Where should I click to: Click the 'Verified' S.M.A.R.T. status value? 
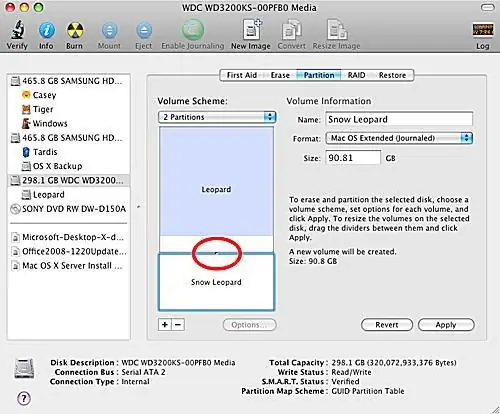[345, 381]
